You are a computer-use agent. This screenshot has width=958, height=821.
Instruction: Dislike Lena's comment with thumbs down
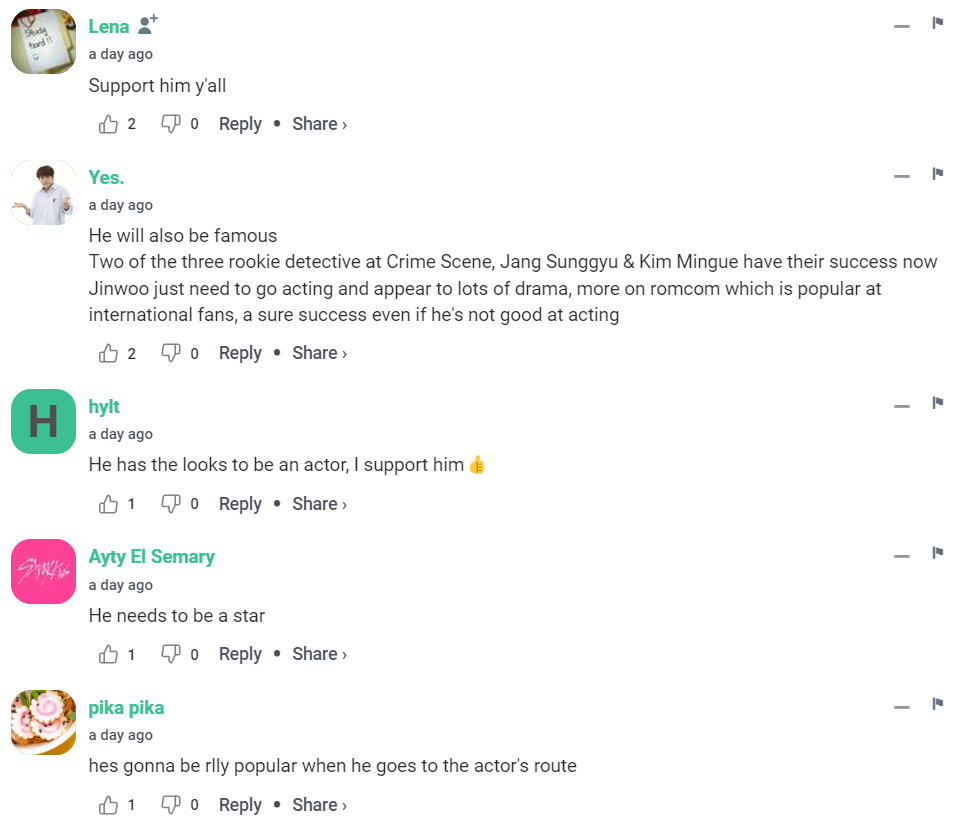click(171, 124)
